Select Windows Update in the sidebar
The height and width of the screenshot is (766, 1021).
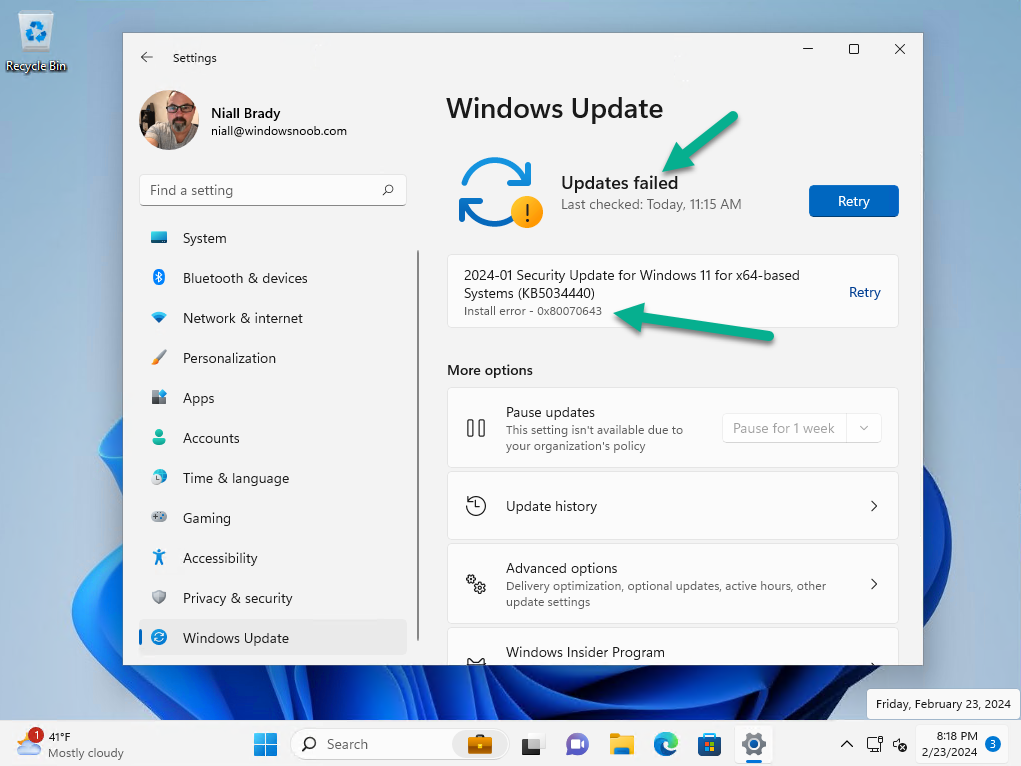point(272,638)
